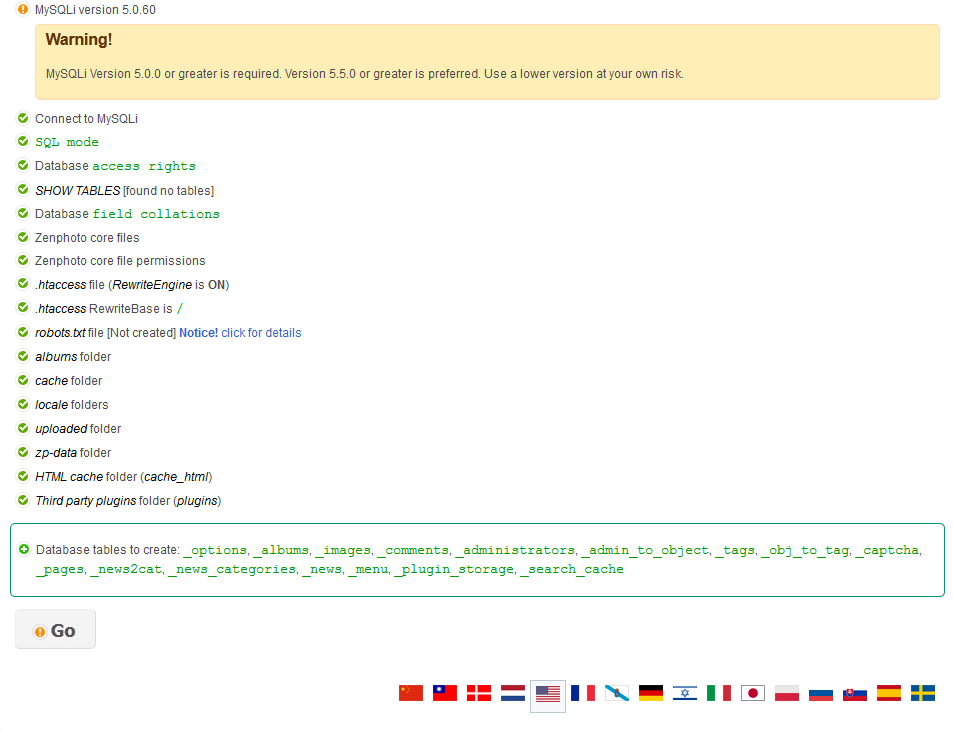The image size is (953, 731).
Task: Select the German flag language
Action: point(651,693)
